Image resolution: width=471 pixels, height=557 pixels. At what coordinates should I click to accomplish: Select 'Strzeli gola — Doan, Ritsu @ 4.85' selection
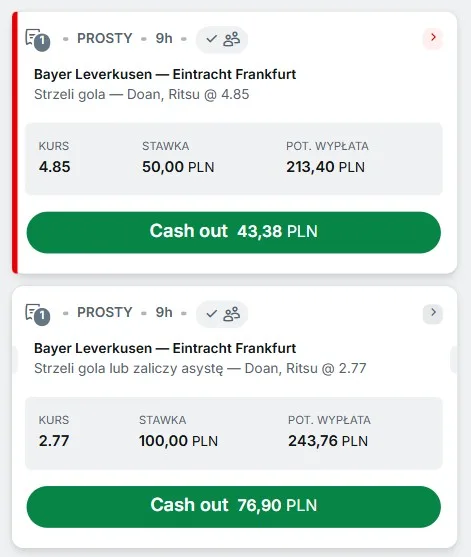tap(141, 94)
